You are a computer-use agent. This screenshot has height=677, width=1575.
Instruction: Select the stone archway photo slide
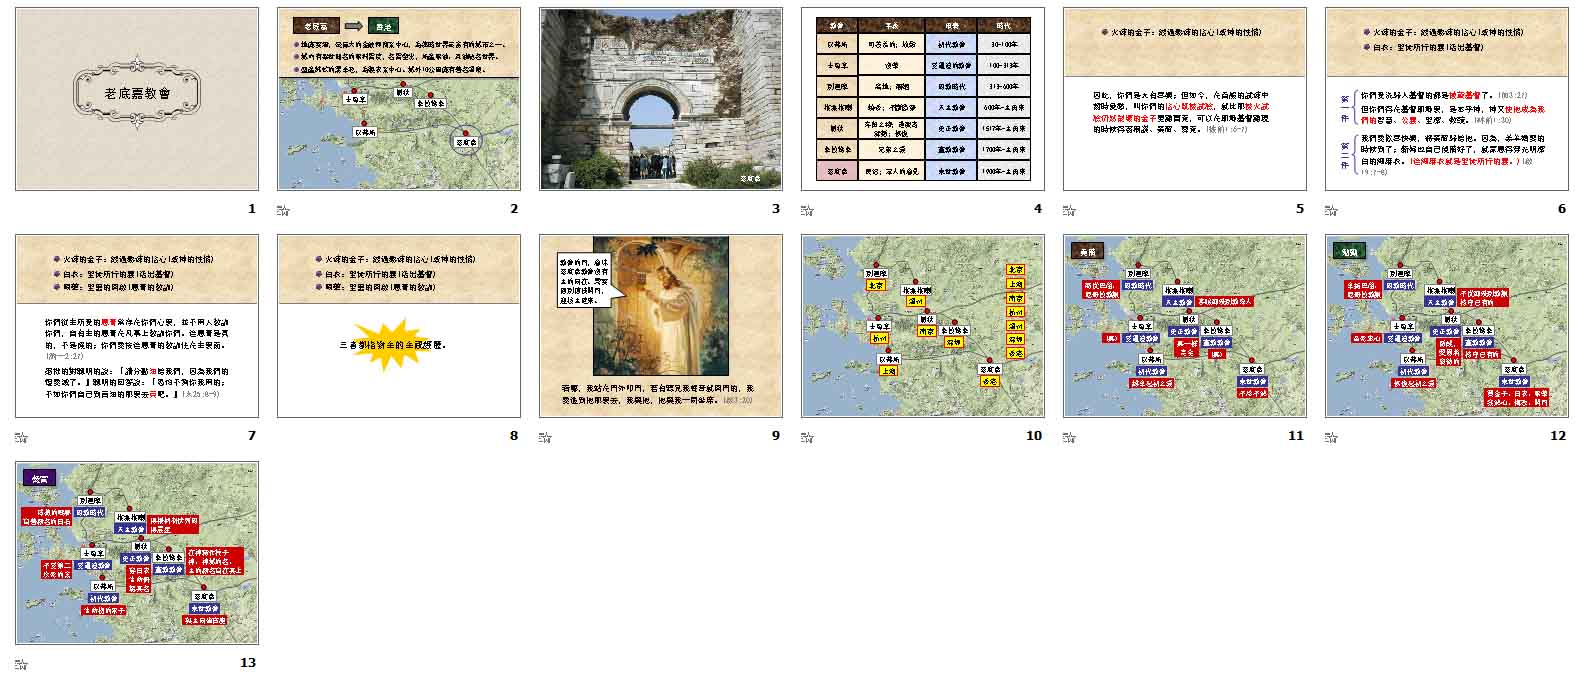click(x=661, y=99)
